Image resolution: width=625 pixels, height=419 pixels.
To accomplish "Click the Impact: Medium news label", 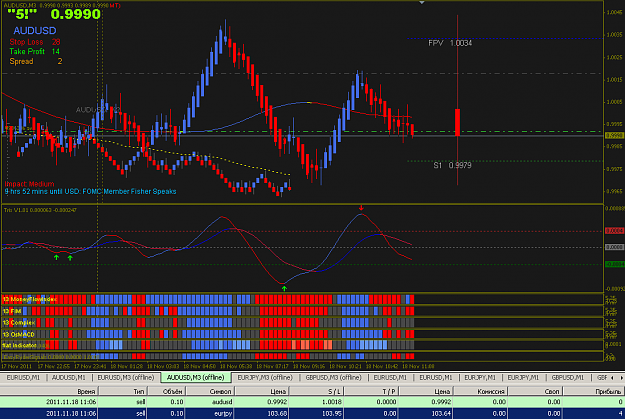I will 29,184.
